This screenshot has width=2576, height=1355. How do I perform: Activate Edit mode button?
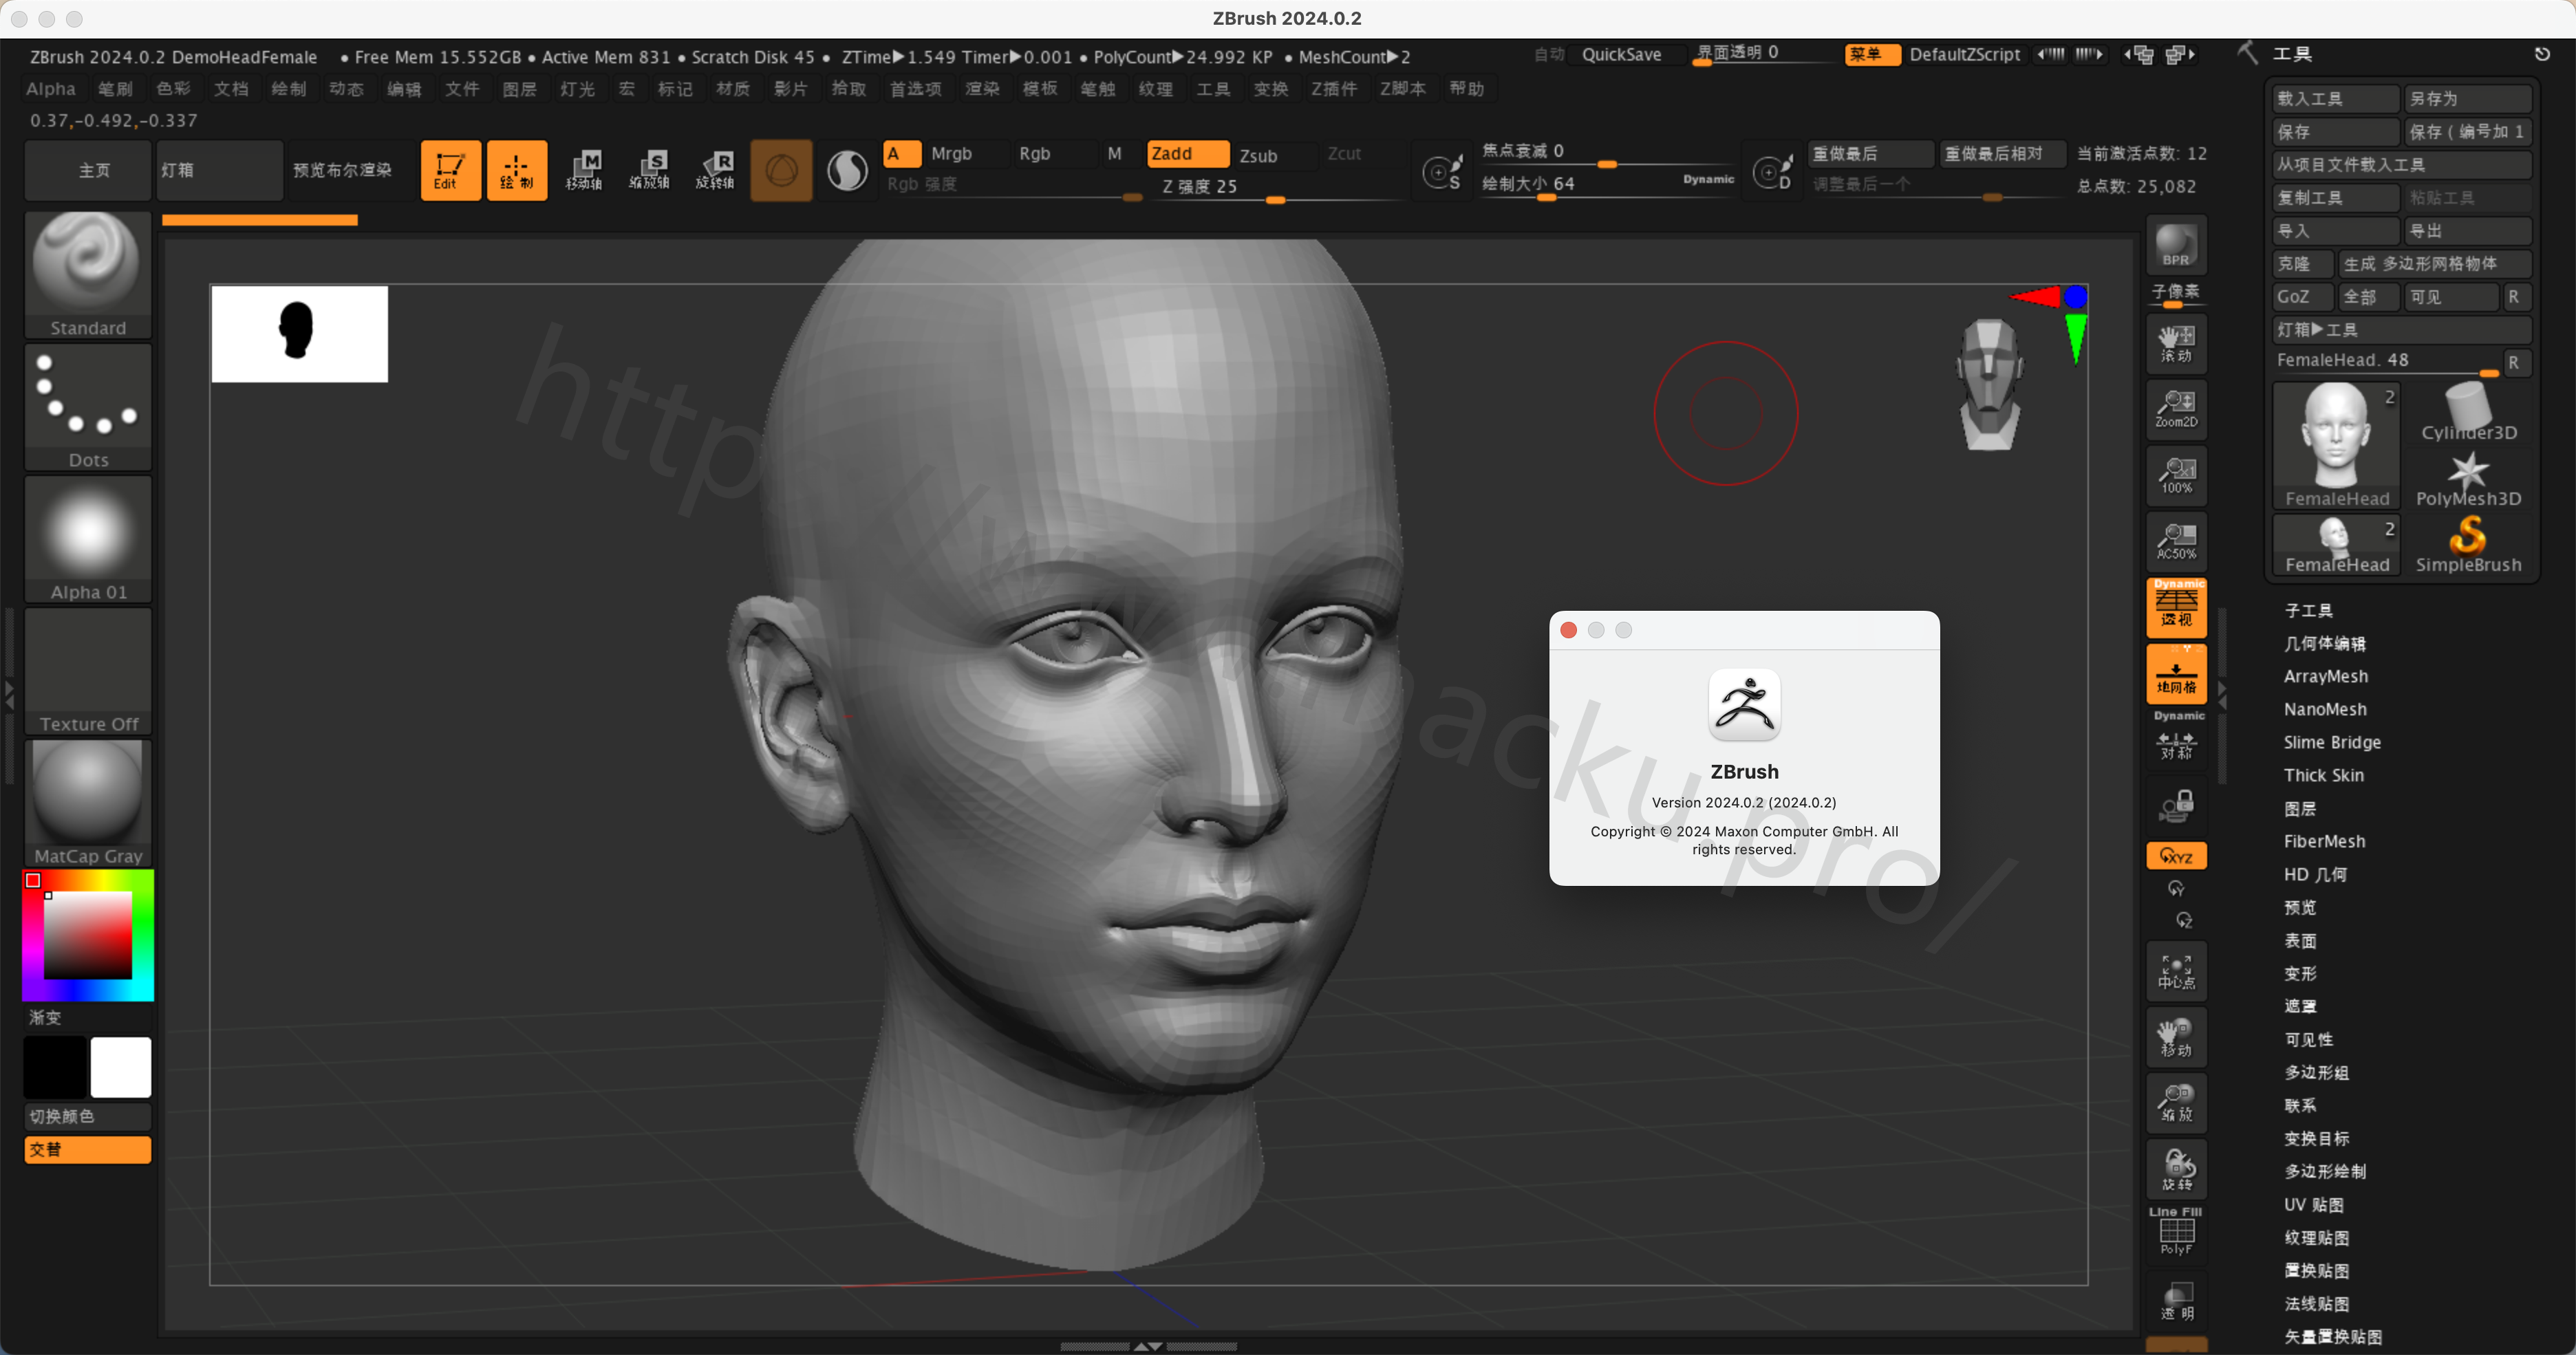click(x=450, y=170)
